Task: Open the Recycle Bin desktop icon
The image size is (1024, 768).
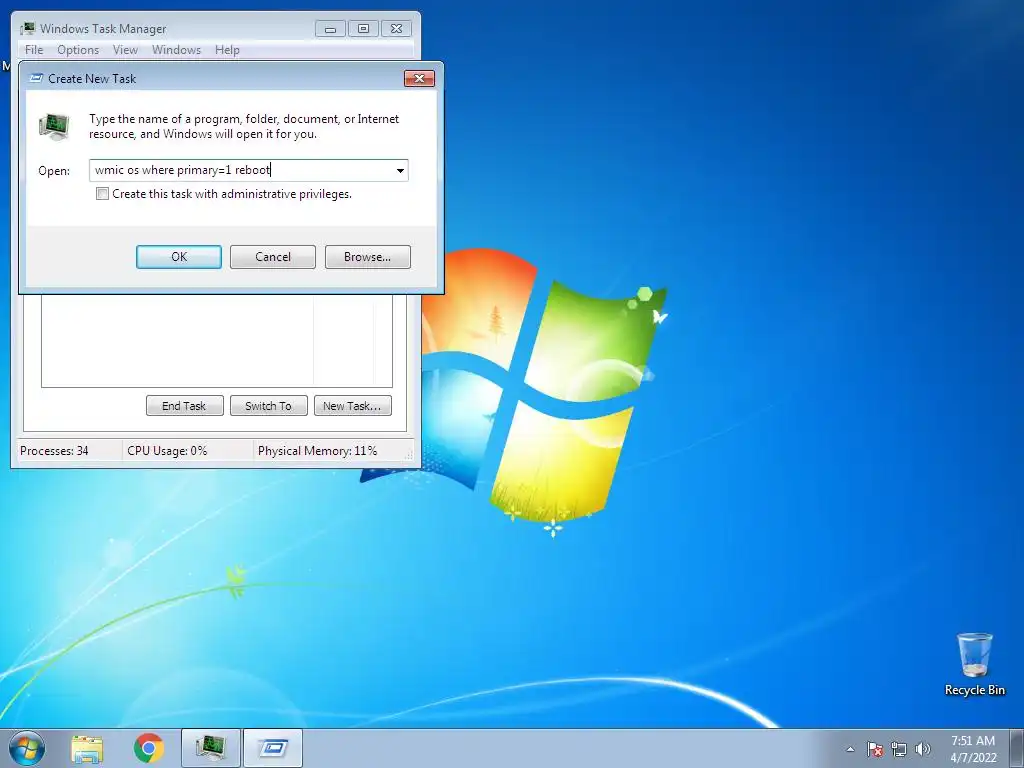Action: point(974,664)
